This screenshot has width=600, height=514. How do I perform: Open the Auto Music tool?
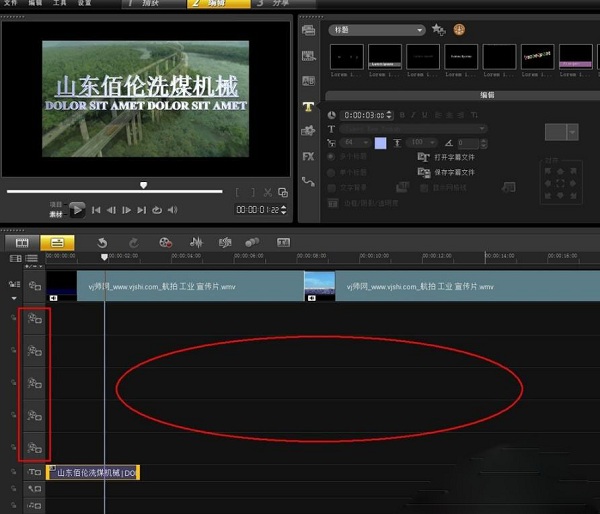tap(225, 242)
